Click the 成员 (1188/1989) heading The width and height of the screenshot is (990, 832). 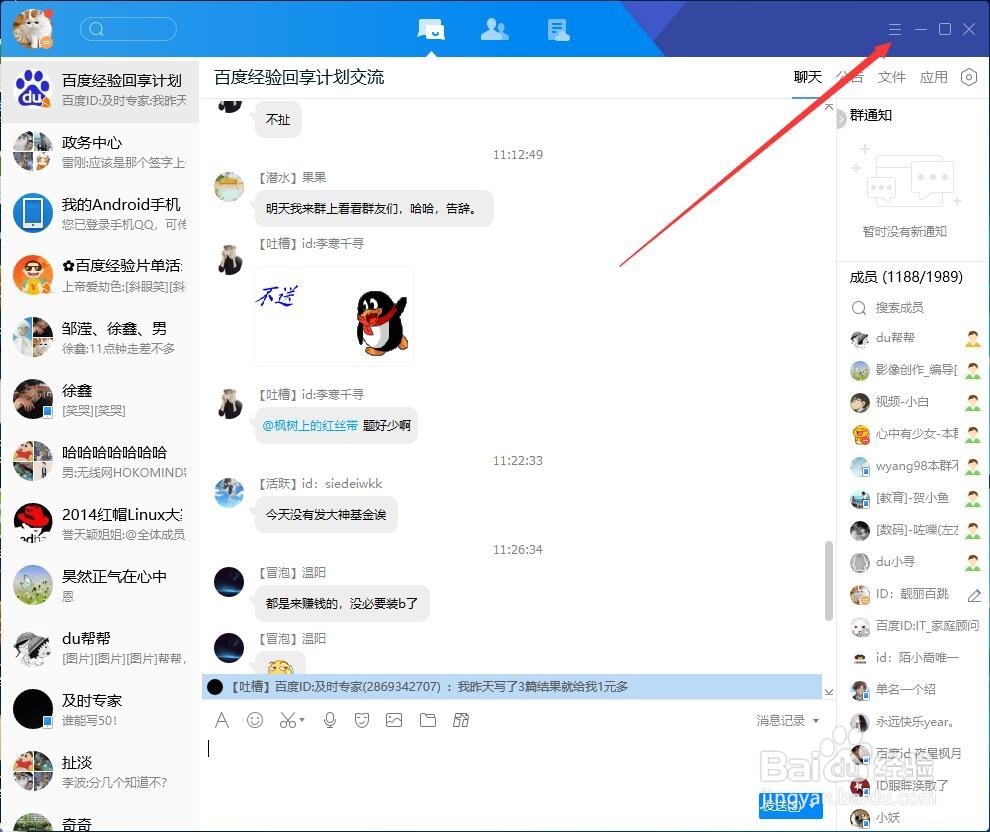coord(905,276)
